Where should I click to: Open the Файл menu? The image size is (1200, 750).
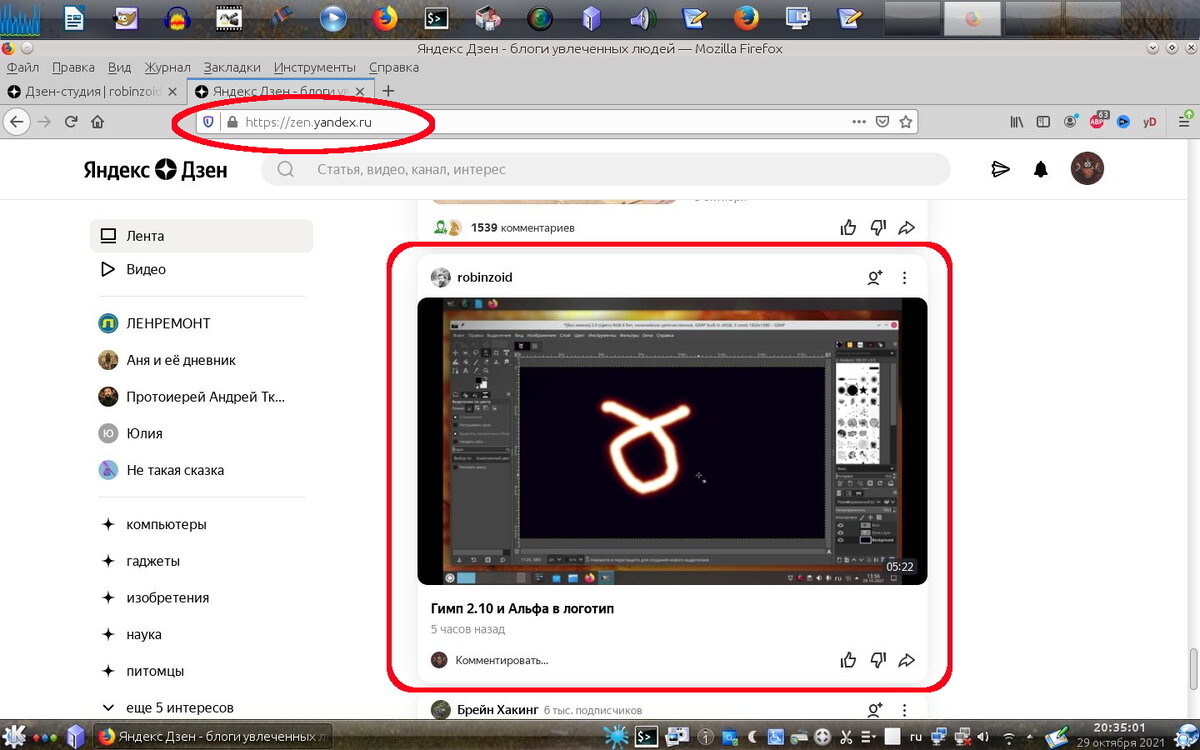tap(23, 67)
